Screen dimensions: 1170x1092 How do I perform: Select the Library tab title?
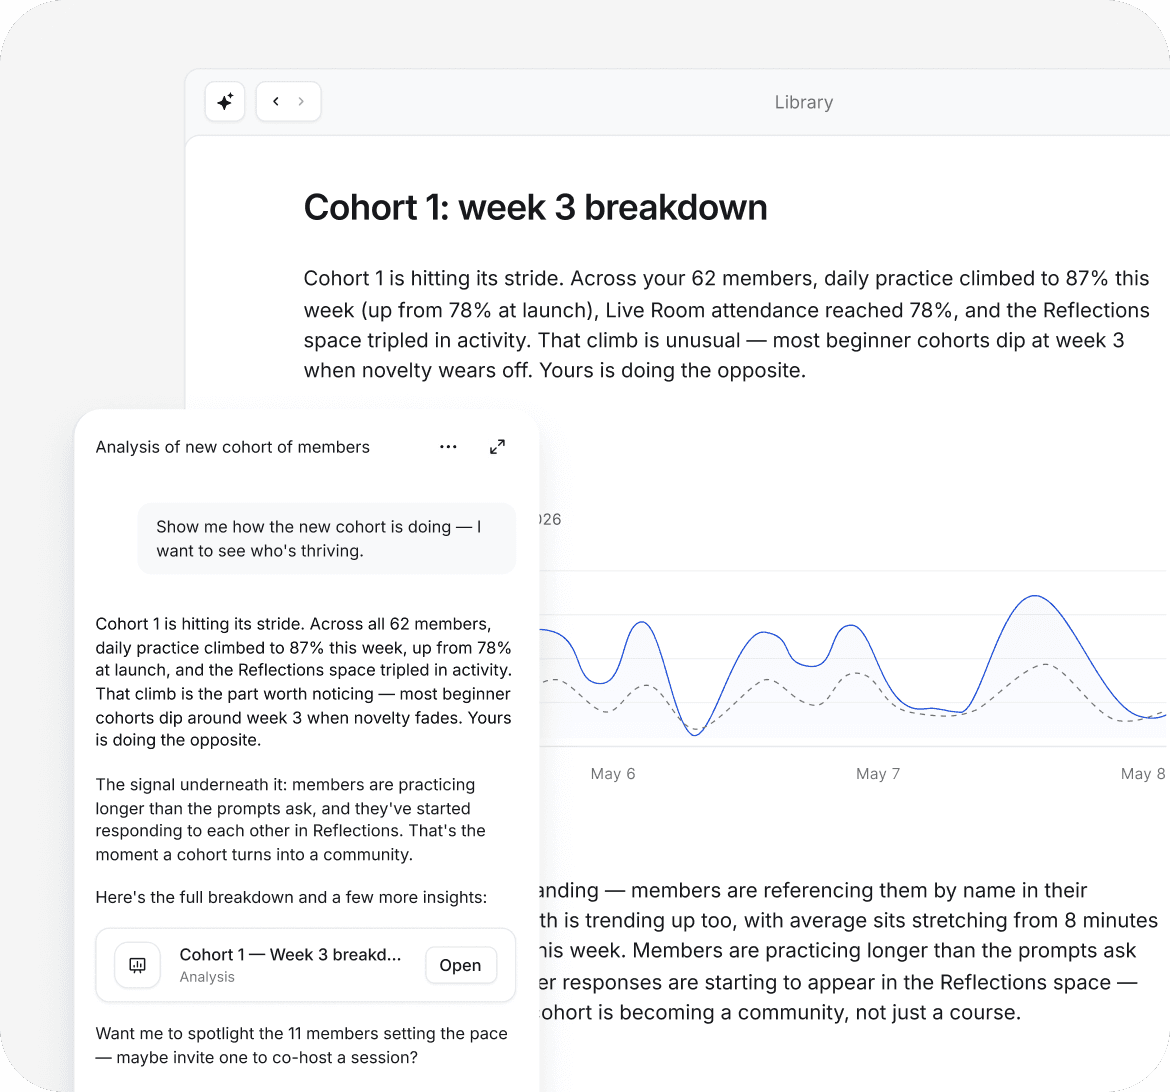point(804,102)
